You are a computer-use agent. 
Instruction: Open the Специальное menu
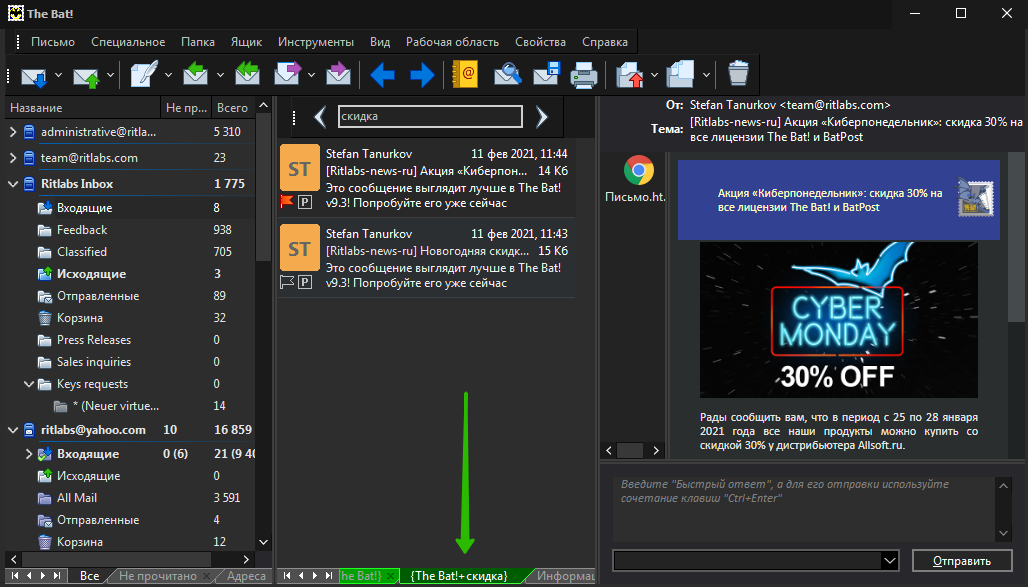128,42
